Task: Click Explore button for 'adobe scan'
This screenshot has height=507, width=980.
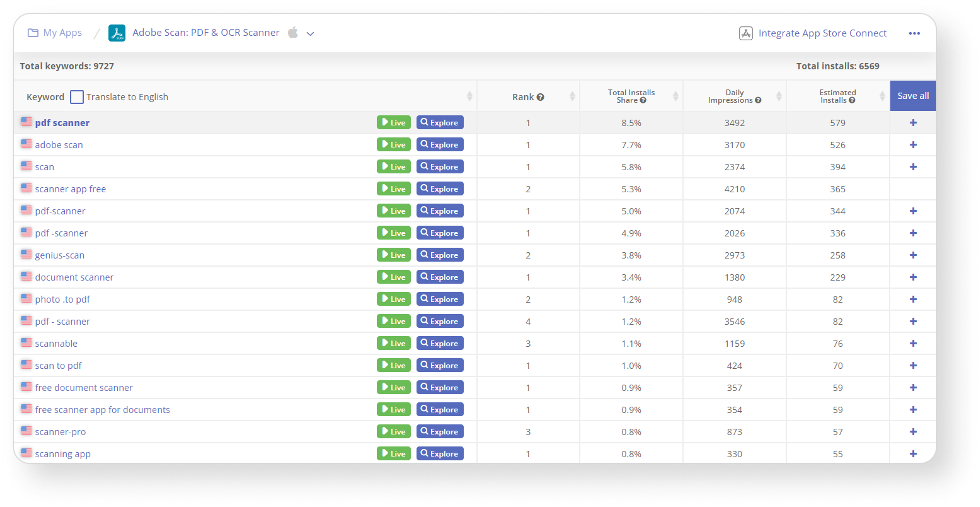Action: (440, 144)
